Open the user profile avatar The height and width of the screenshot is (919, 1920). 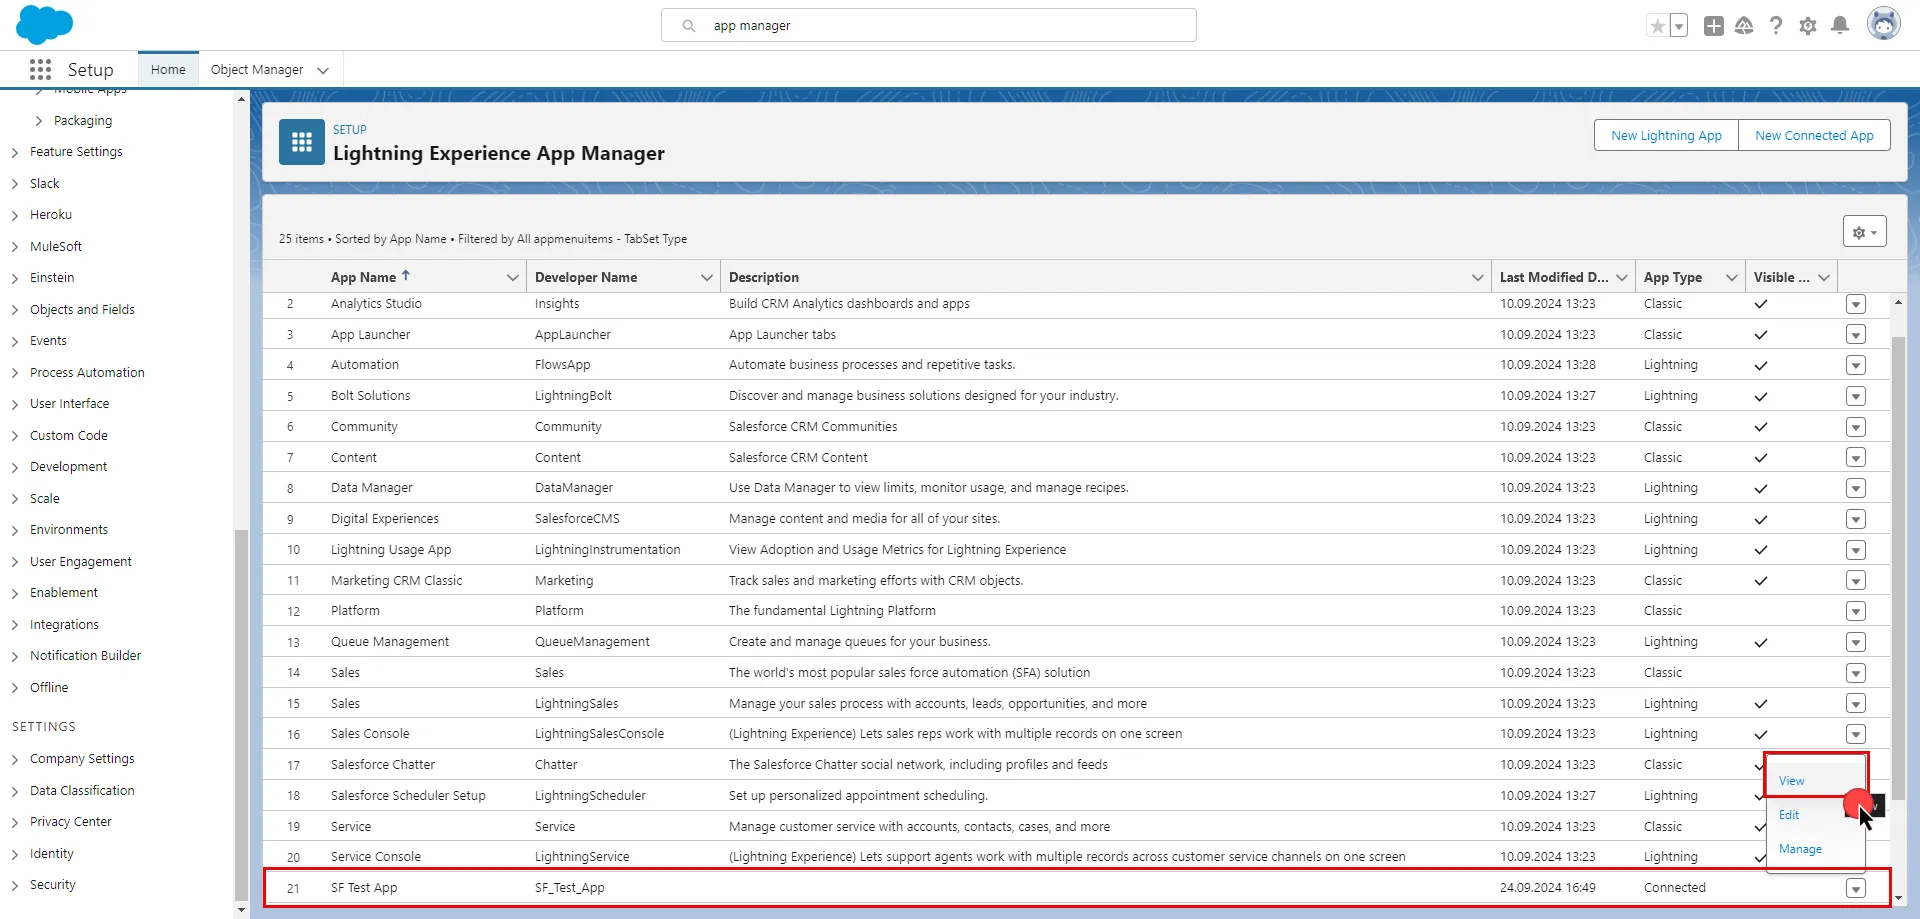click(x=1883, y=24)
